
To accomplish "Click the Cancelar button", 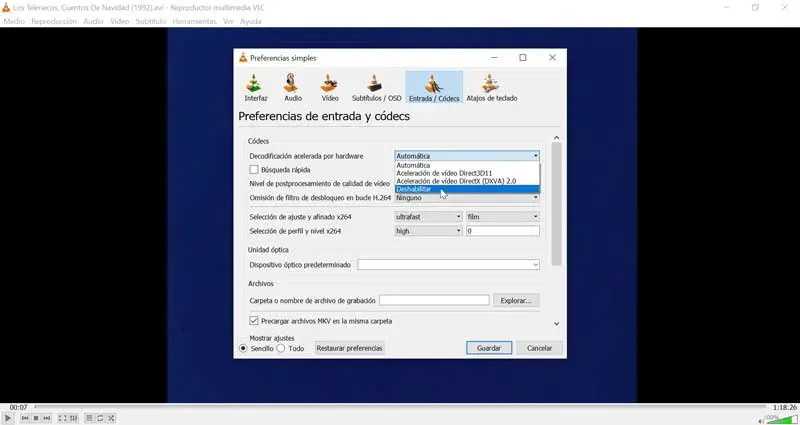I will [x=539, y=348].
